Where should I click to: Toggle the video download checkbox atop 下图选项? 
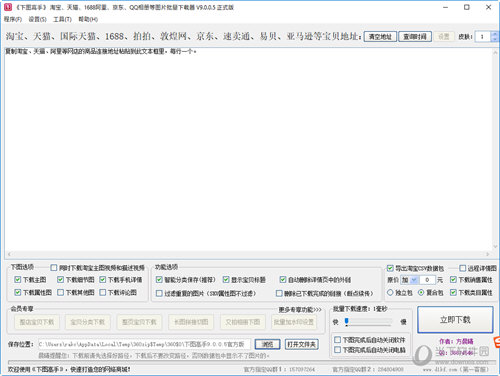(x=54, y=268)
